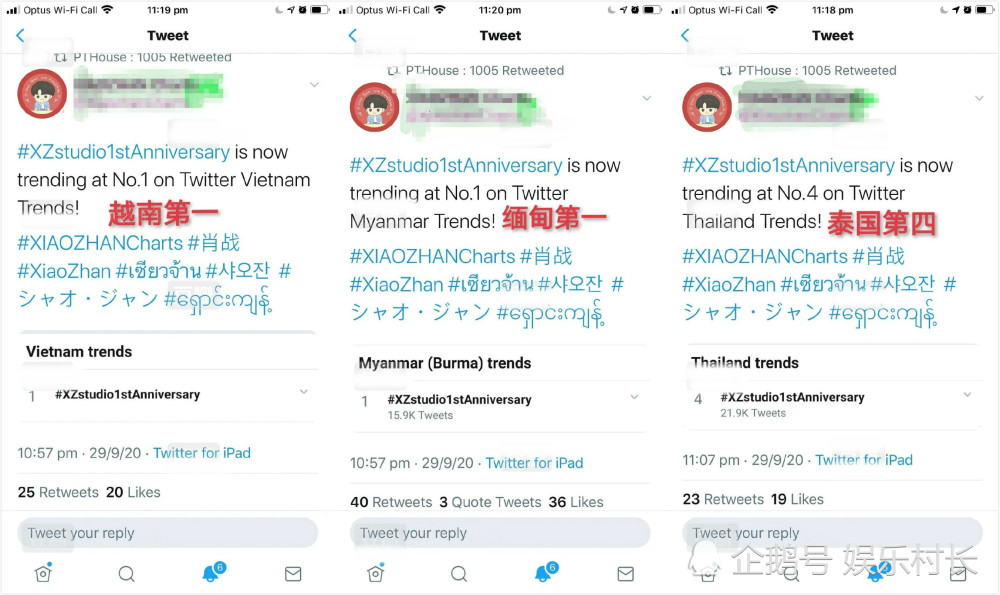Open tweet options chevron in the Myanmar tweet
The width and height of the screenshot is (1000, 595).
point(647,98)
